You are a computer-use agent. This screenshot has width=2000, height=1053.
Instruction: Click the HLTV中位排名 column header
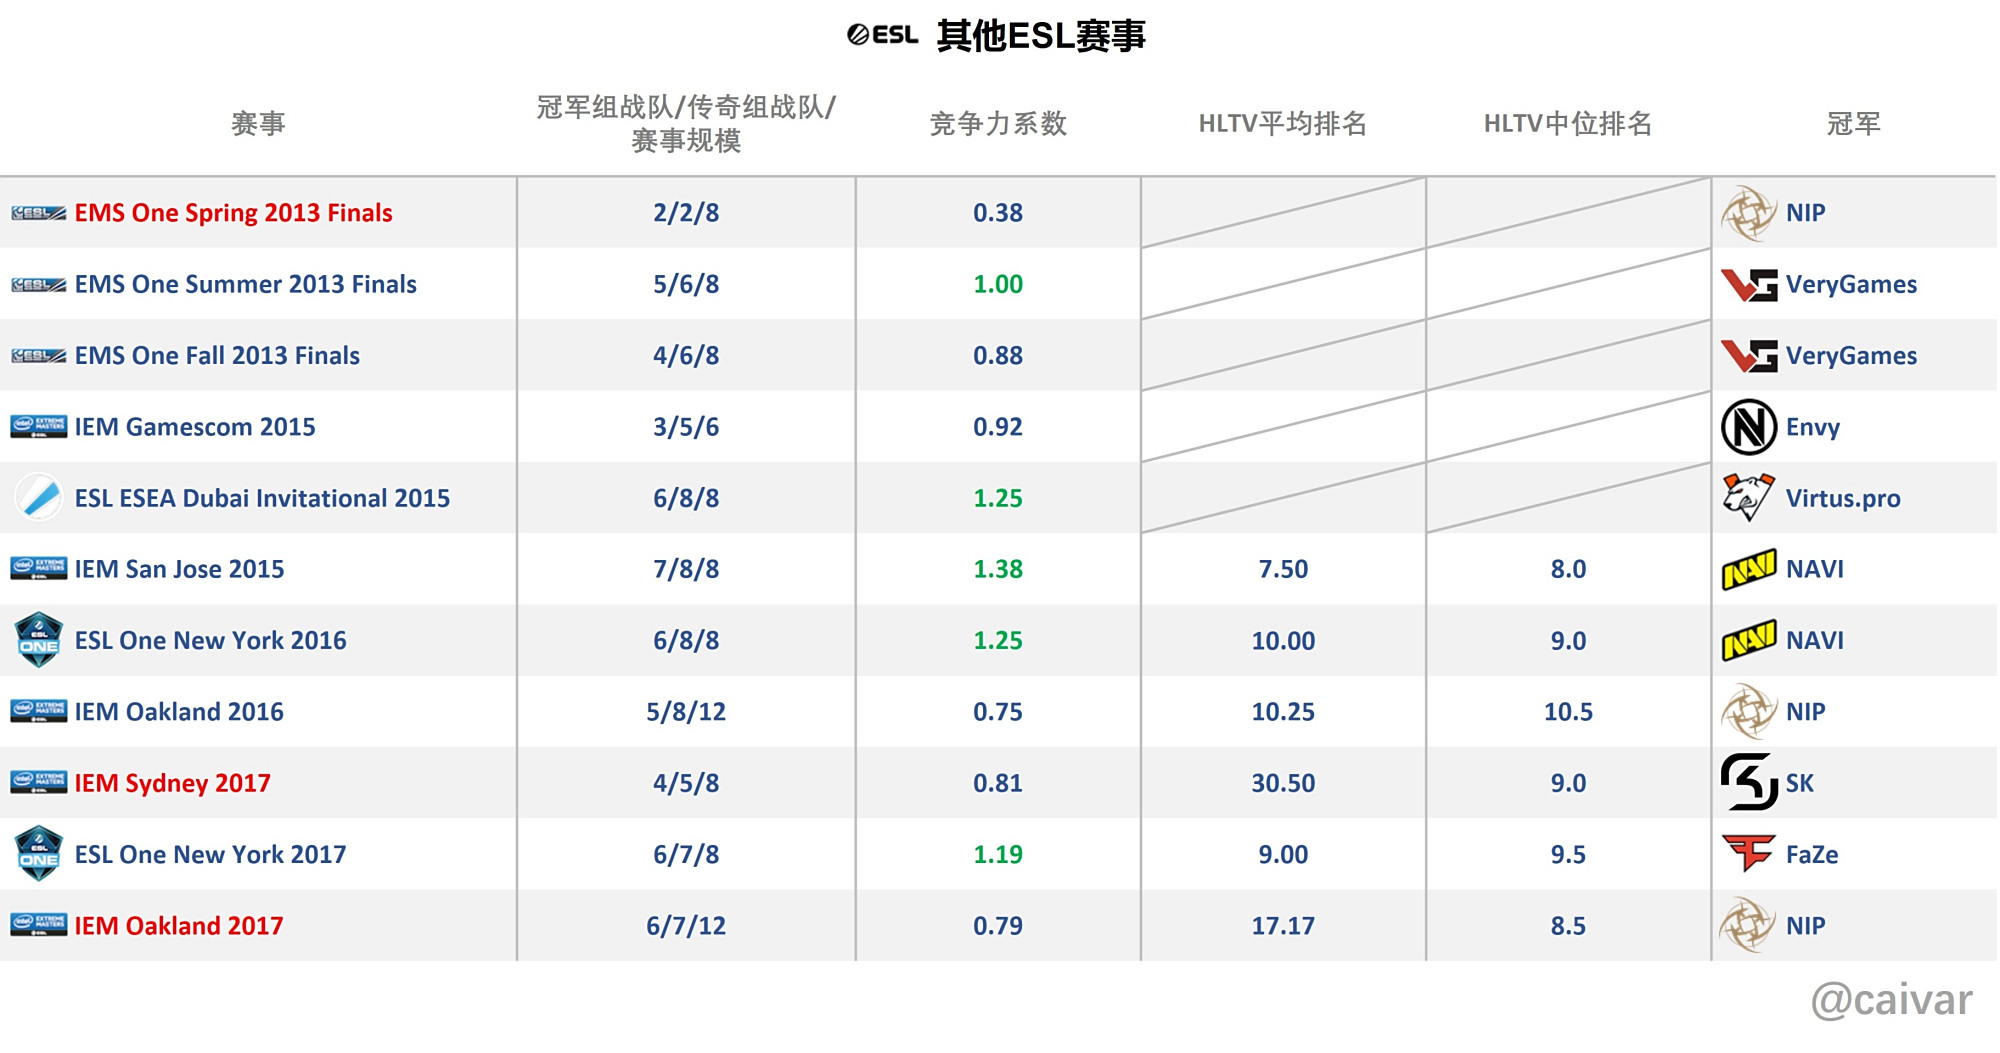pyautogui.click(x=1568, y=124)
